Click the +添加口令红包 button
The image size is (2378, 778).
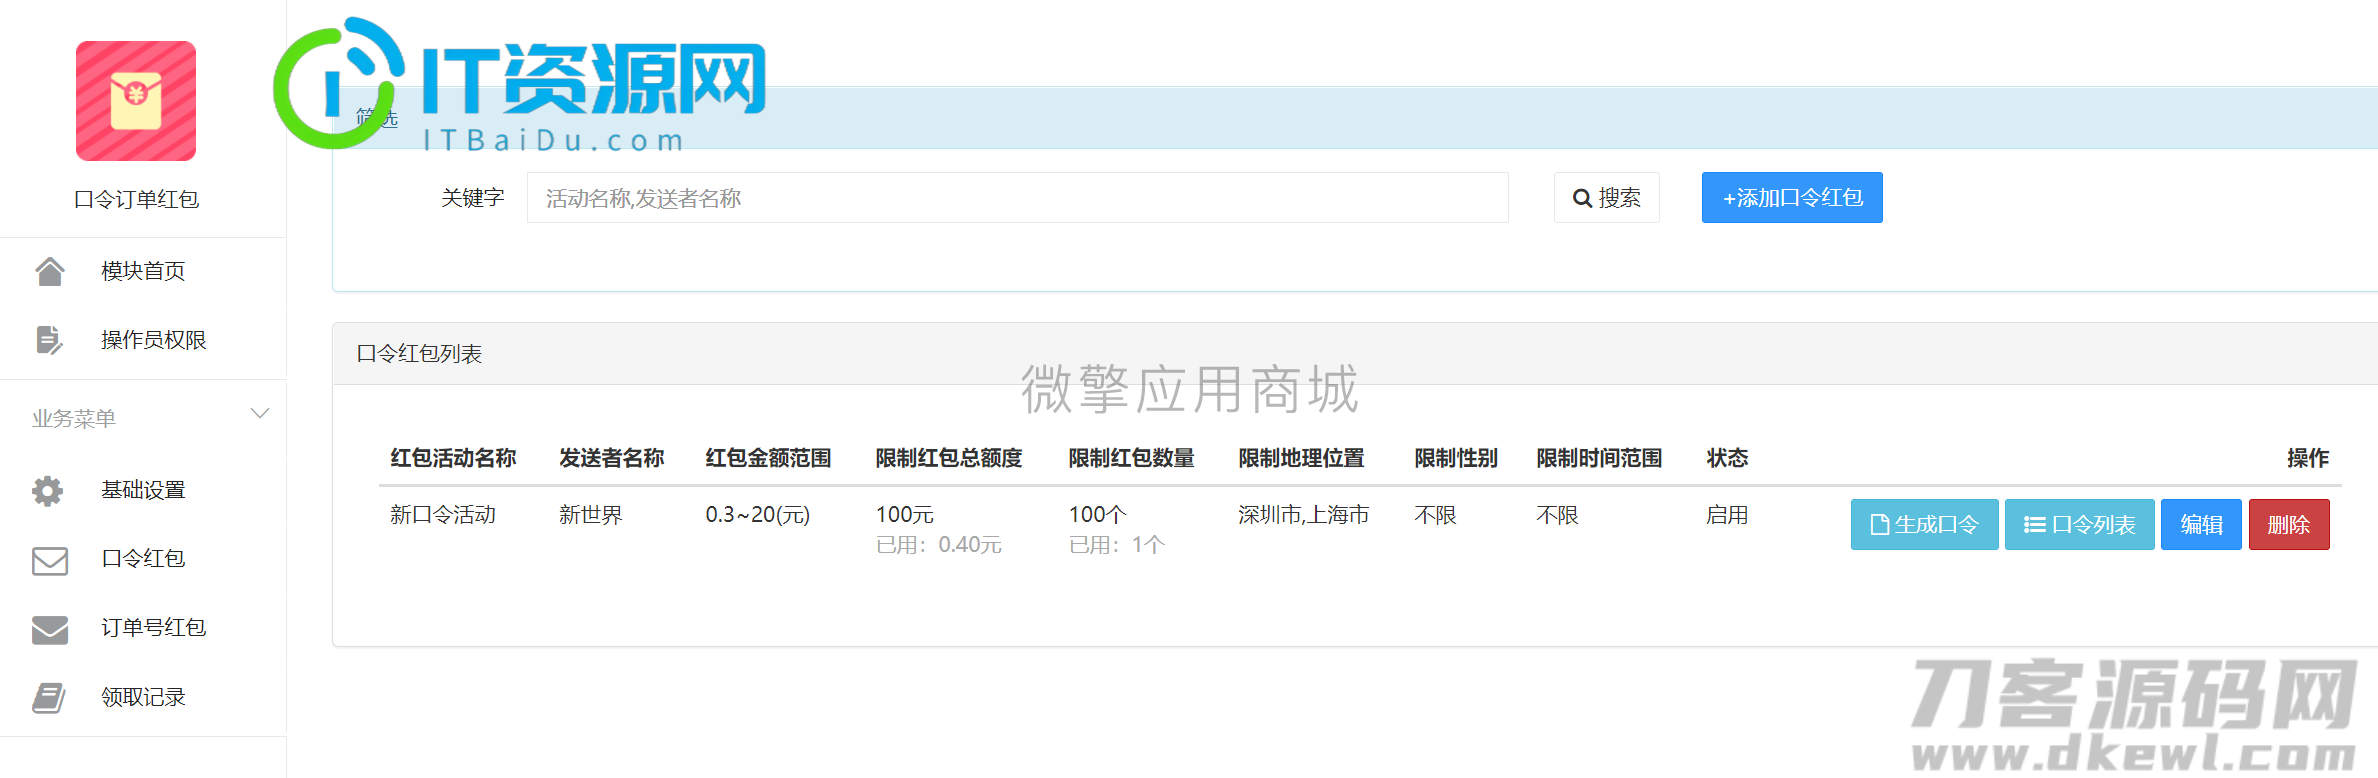pos(1792,198)
